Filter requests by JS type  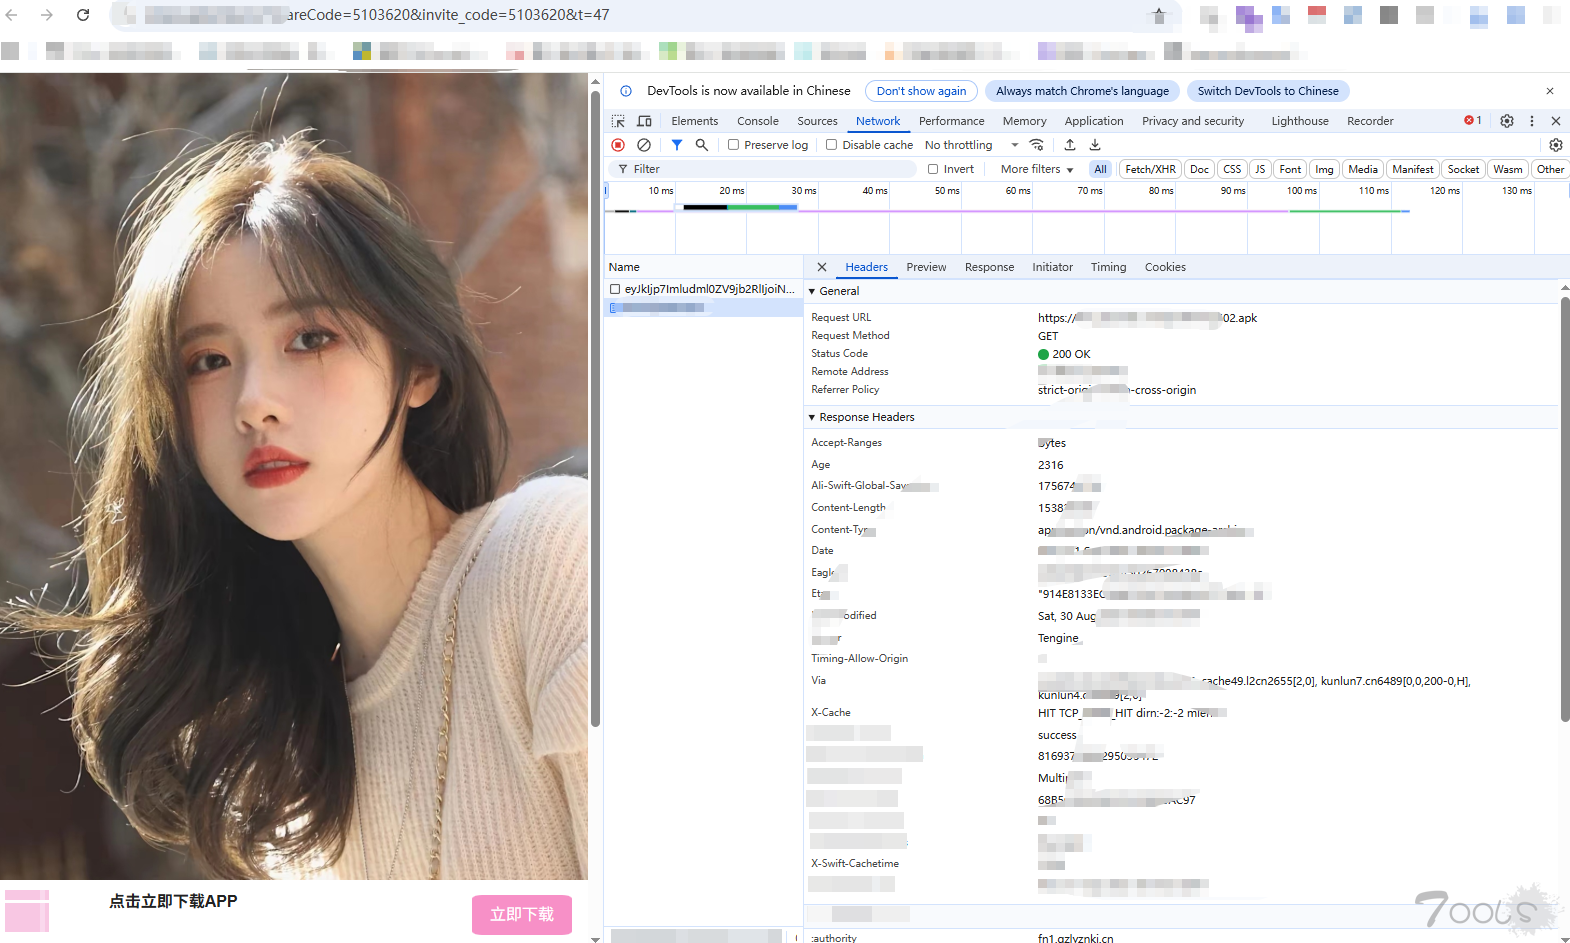tap(1260, 169)
